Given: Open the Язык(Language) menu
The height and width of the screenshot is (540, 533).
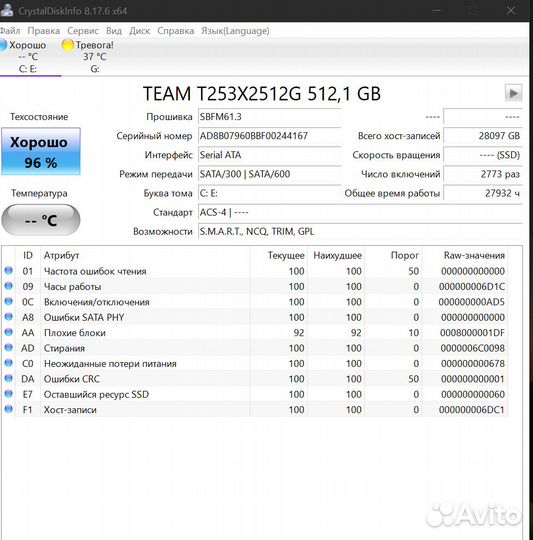Looking at the screenshot, I should 235,31.
